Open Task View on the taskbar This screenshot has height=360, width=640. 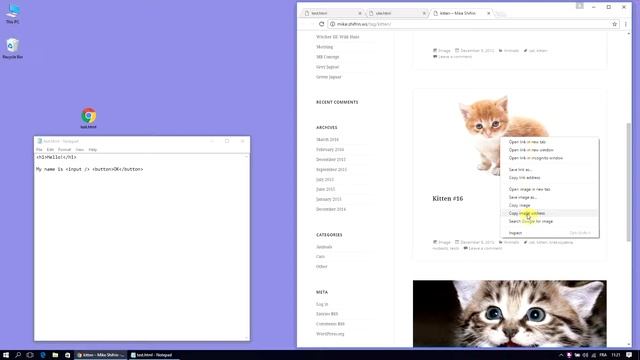pyautogui.click(x=30, y=355)
